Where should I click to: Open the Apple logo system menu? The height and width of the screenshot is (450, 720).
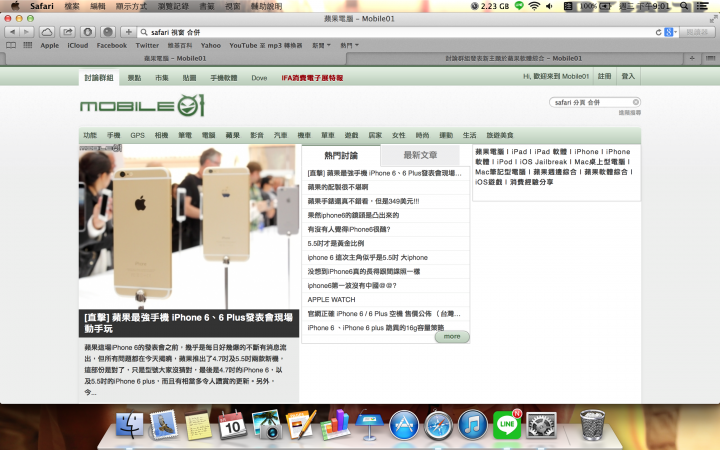(15, 6)
